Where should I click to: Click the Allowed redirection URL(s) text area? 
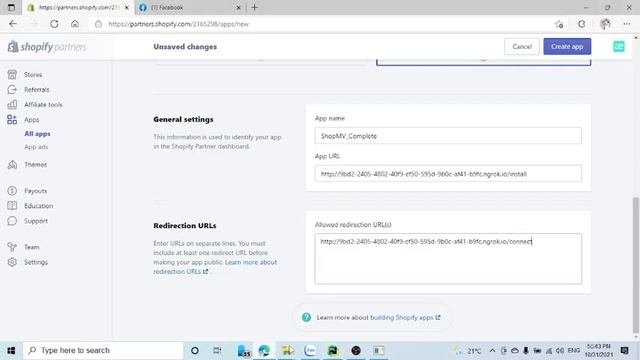pyautogui.click(x=448, y=259)
